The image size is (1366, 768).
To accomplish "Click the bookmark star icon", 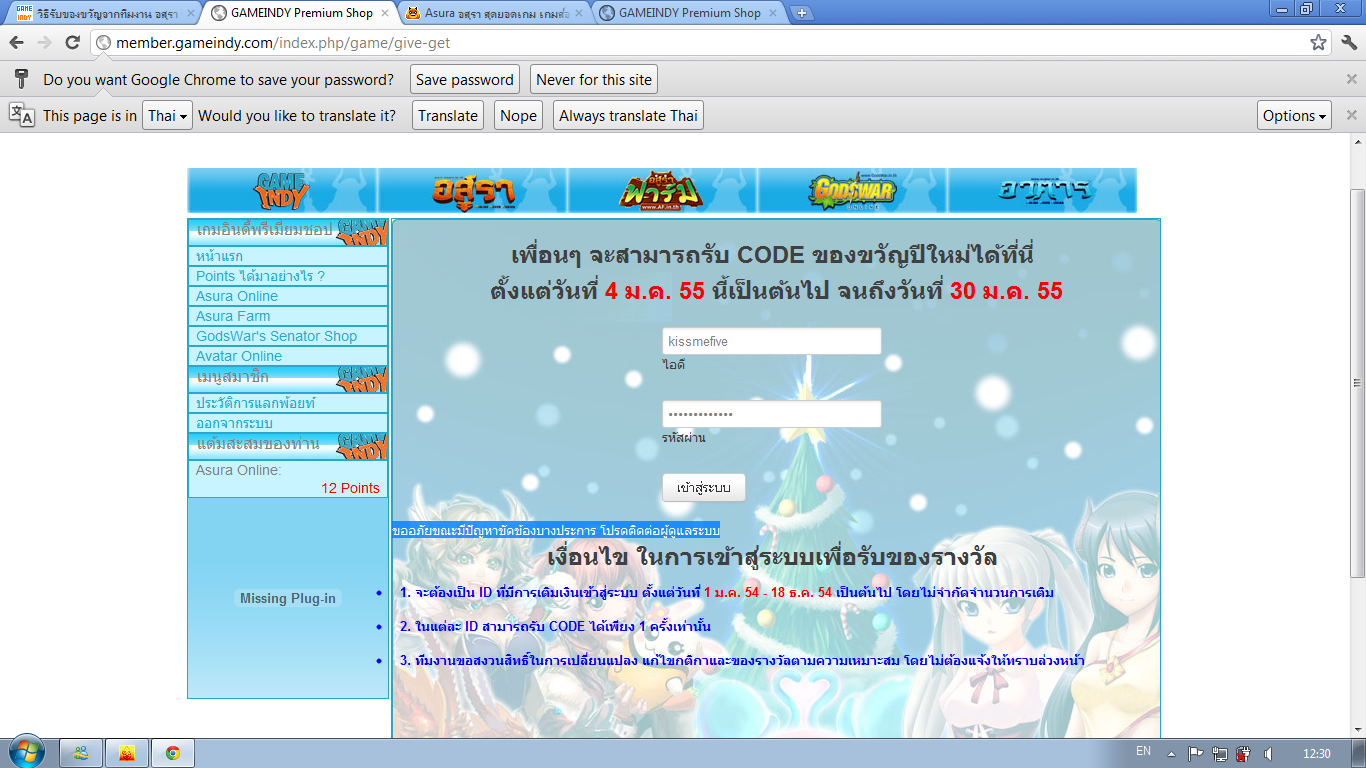I will (x=1318, y=42).
